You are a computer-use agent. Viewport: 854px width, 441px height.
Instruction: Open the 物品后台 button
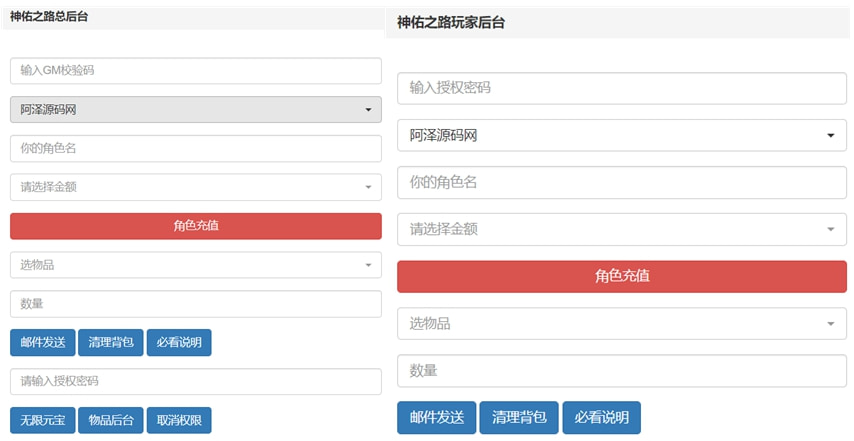(110, 421)
